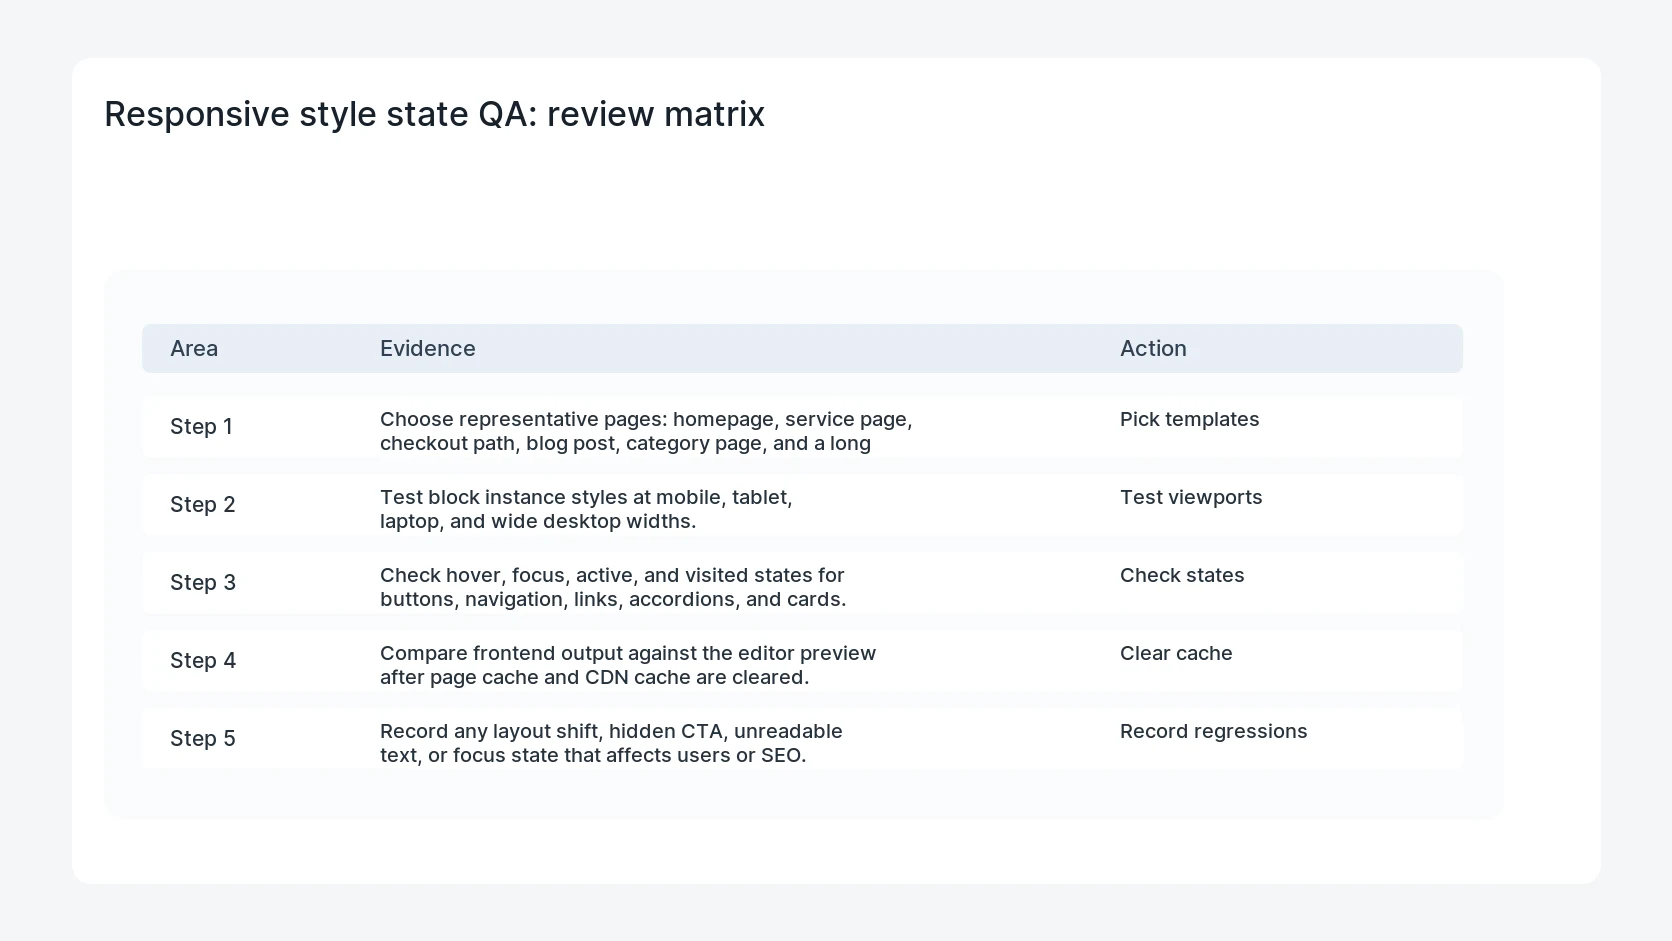The width and height of the screenshot is (1672, 941).
Task: Select the Area column header
Action: (x=194, y=348)
